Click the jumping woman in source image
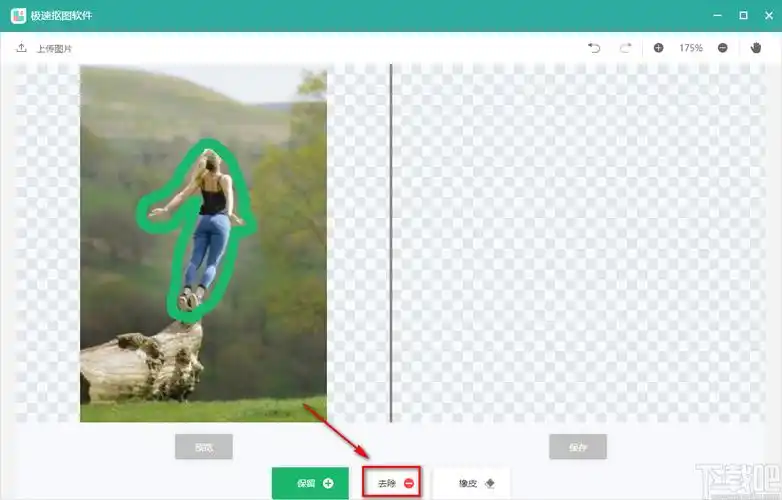 (x=209, y=220)
